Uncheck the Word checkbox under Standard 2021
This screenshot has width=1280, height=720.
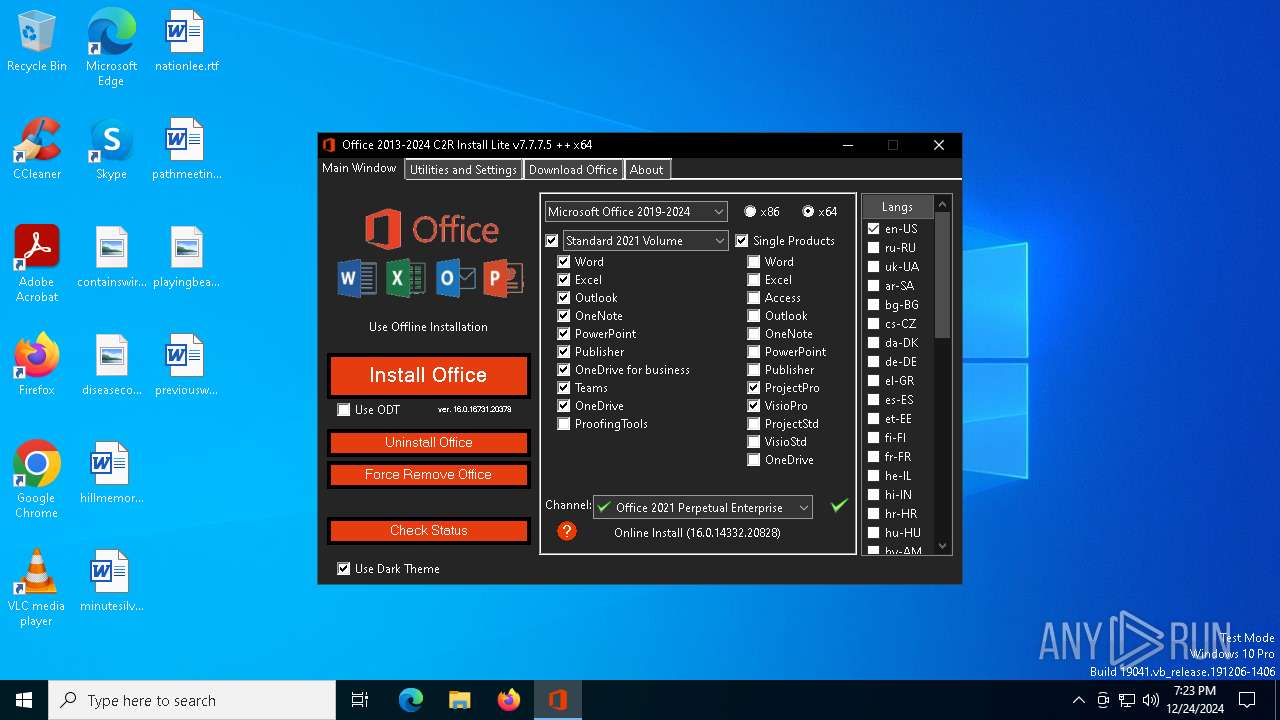pyautogui.click(x=564, y=262)
